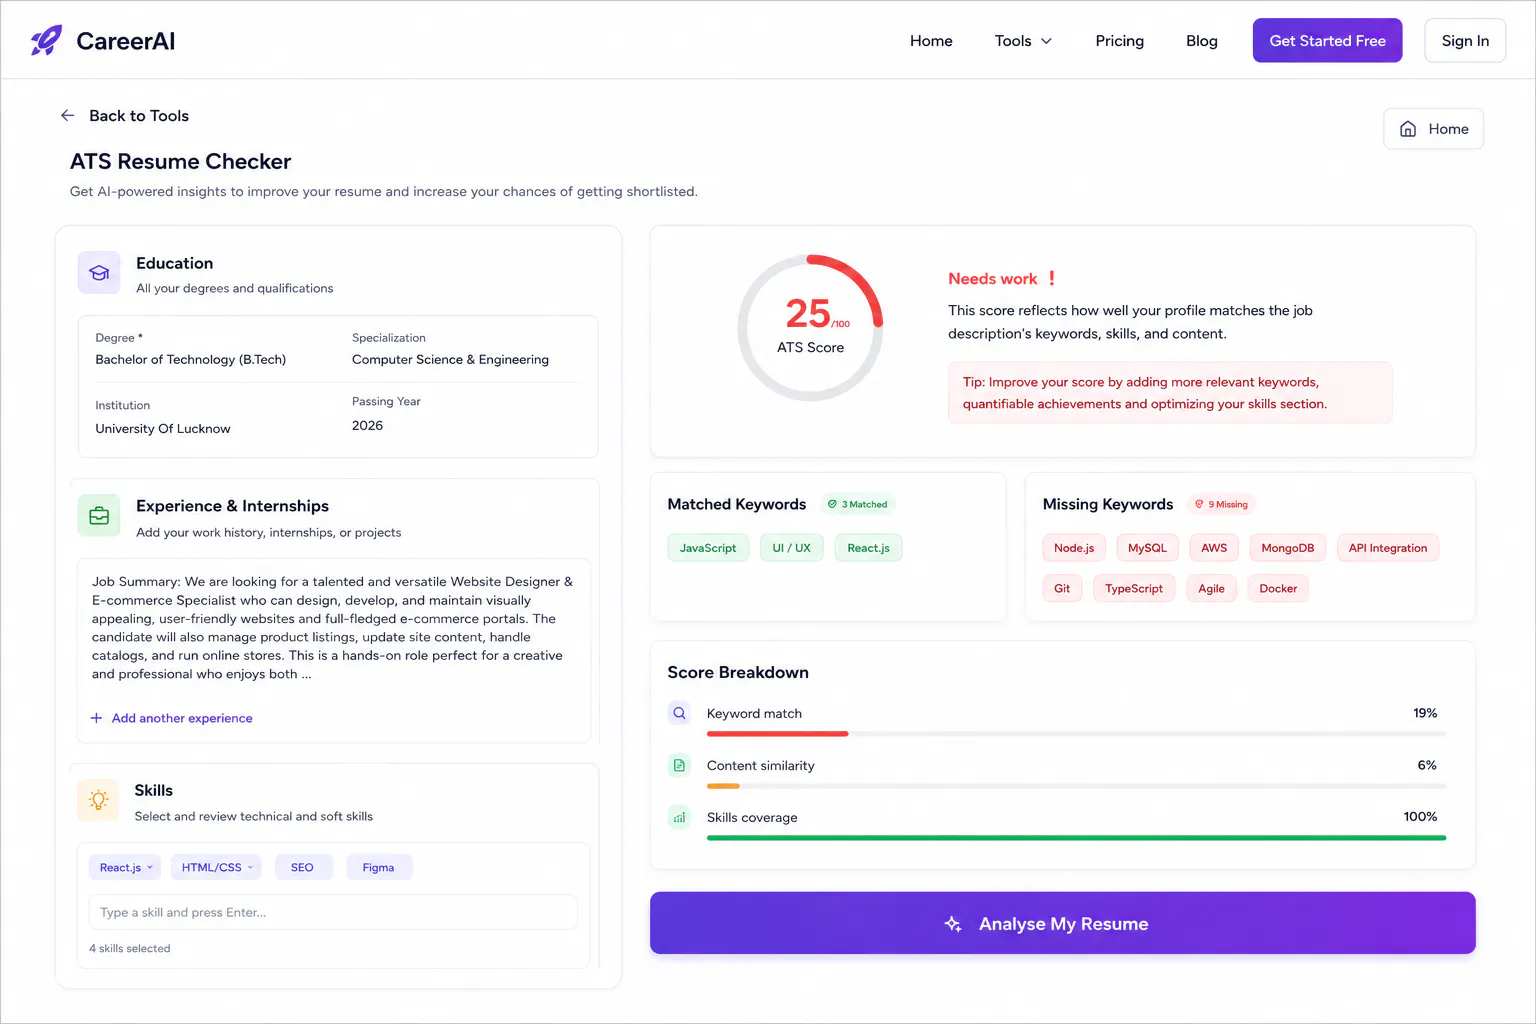Click the Keyword match progress bar
Image resolution: width=1536 pixels, height=1024 pixels.
(x=1076, y=734)
